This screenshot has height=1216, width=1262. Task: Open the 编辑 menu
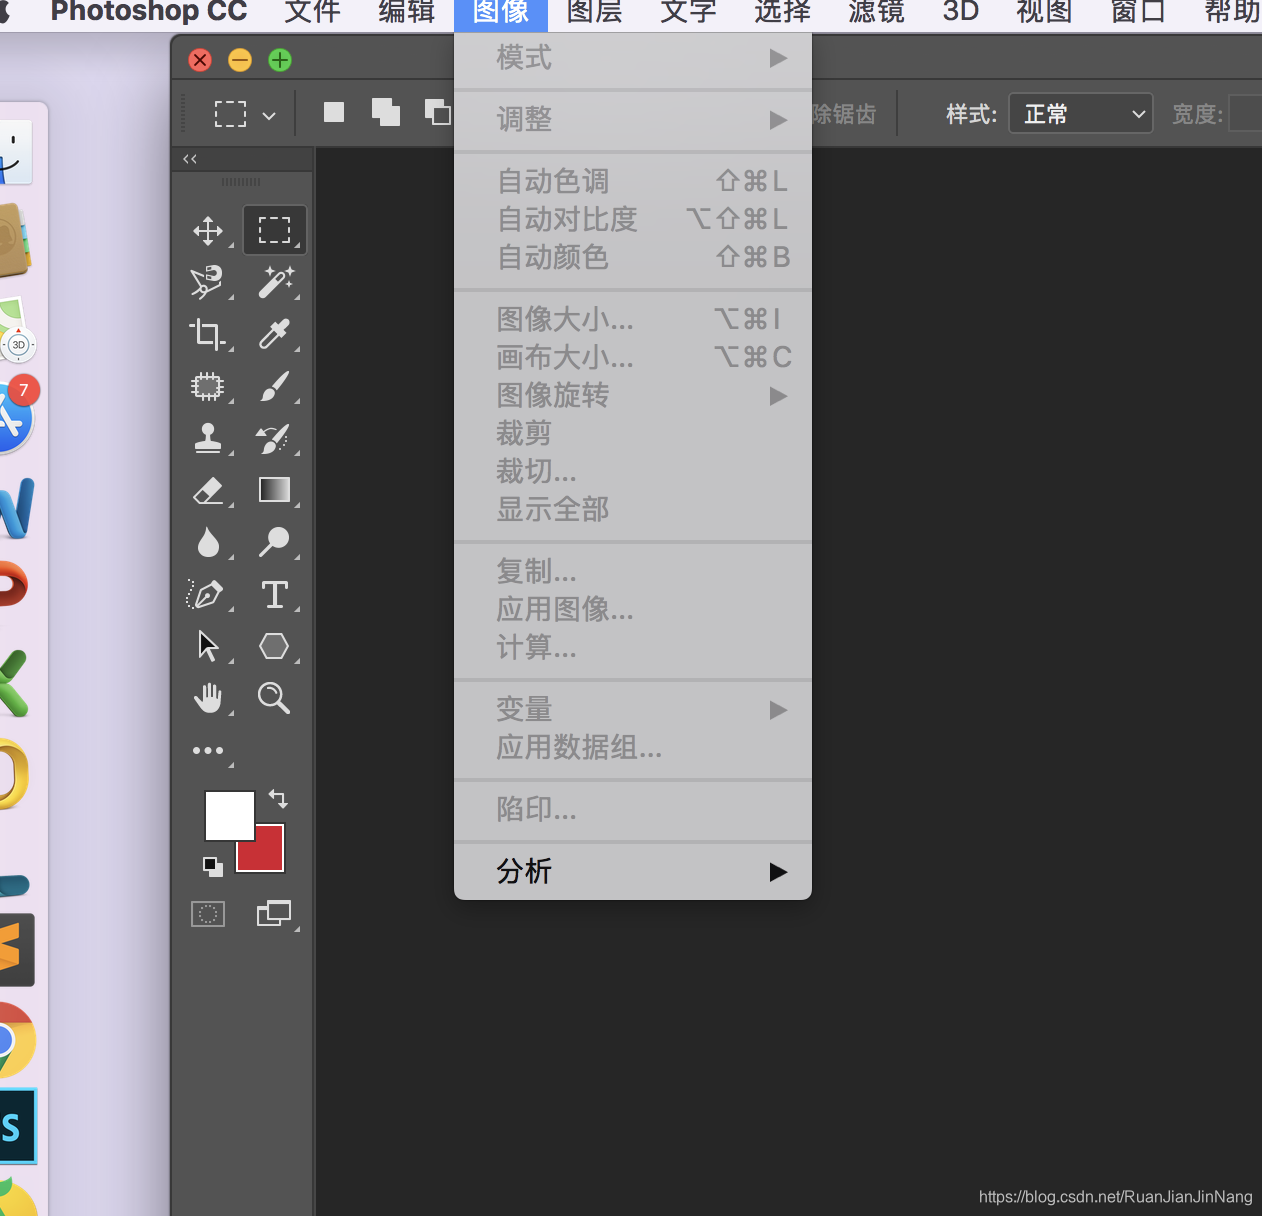click(x=407, y=12)
